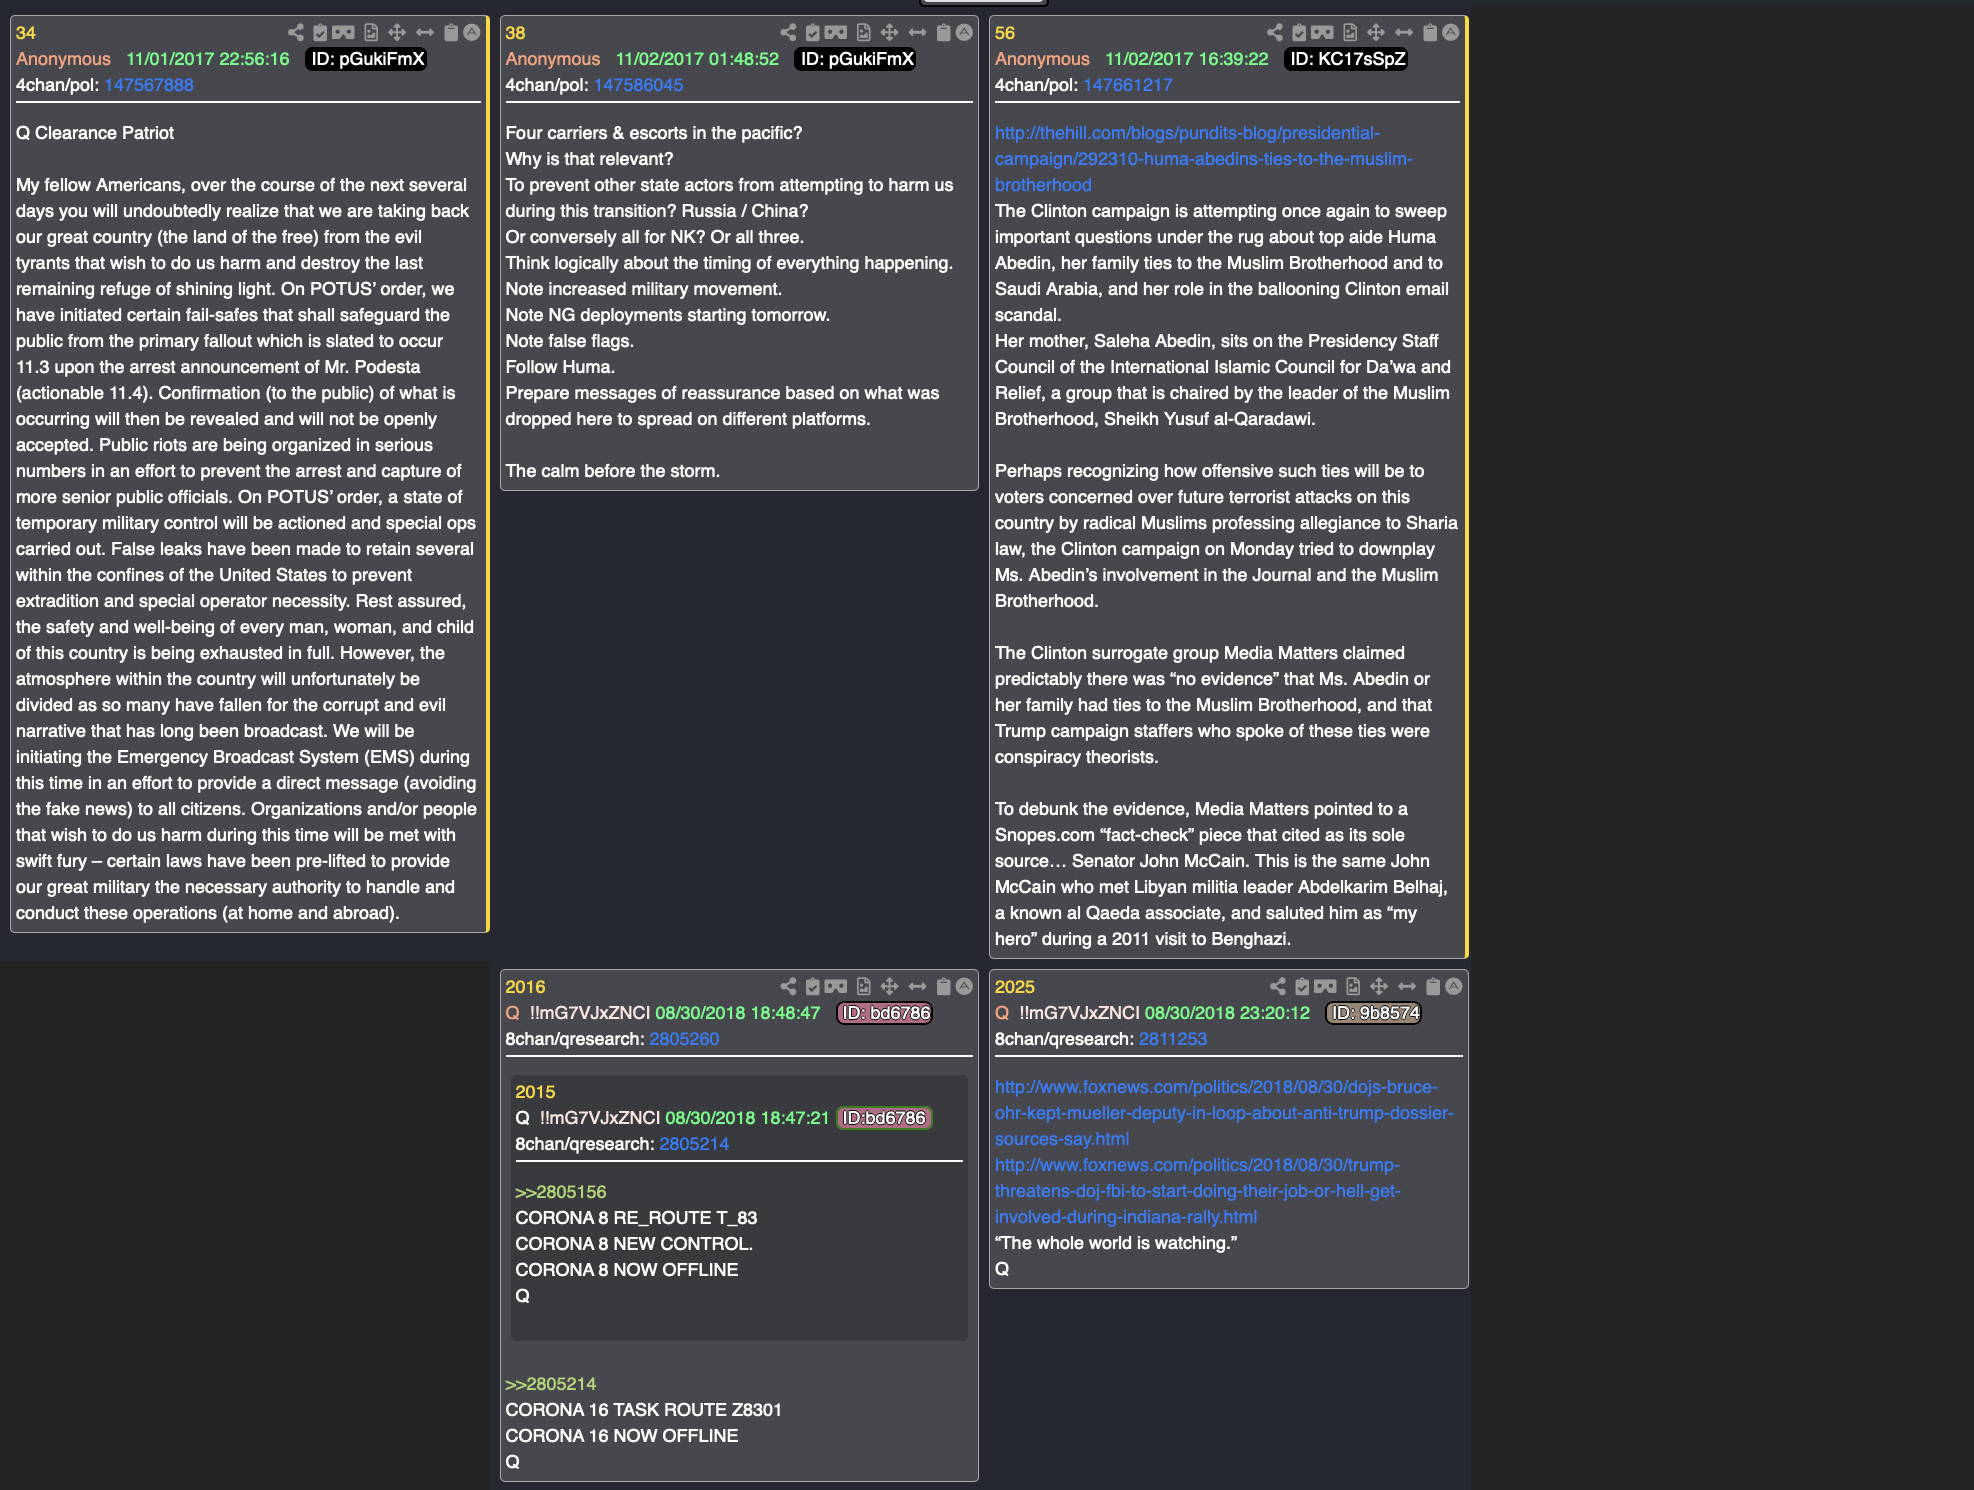
Task: Click the four-arrow move icon on post 2025
Action: click(x=1380, y=987)
